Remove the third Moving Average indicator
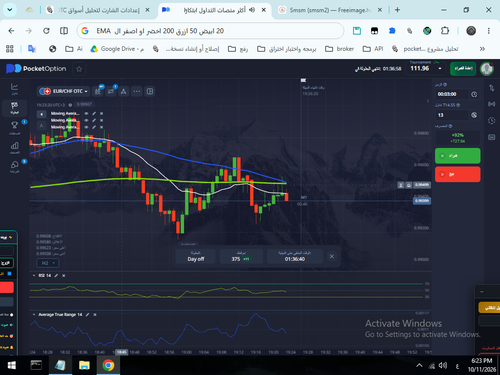The width and height of the screenshot is (500, 375). coord(102,127)
